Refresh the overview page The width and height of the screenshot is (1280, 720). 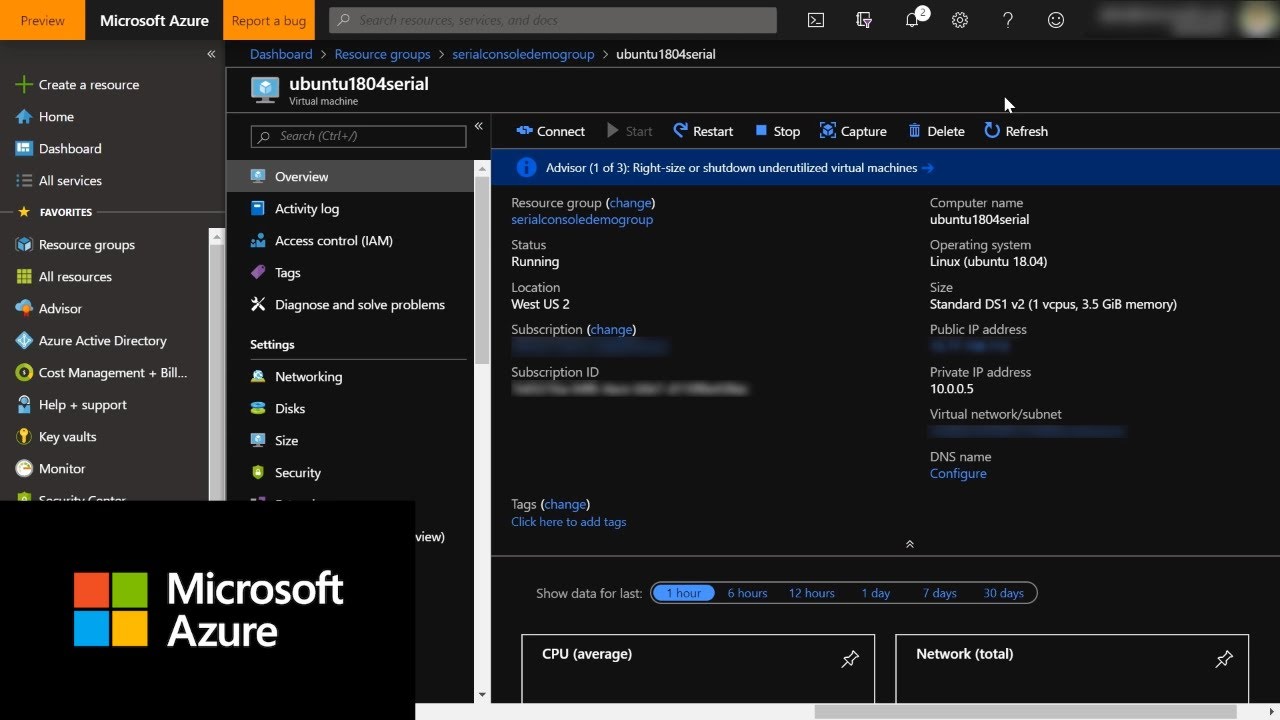tap(1016, 131)
